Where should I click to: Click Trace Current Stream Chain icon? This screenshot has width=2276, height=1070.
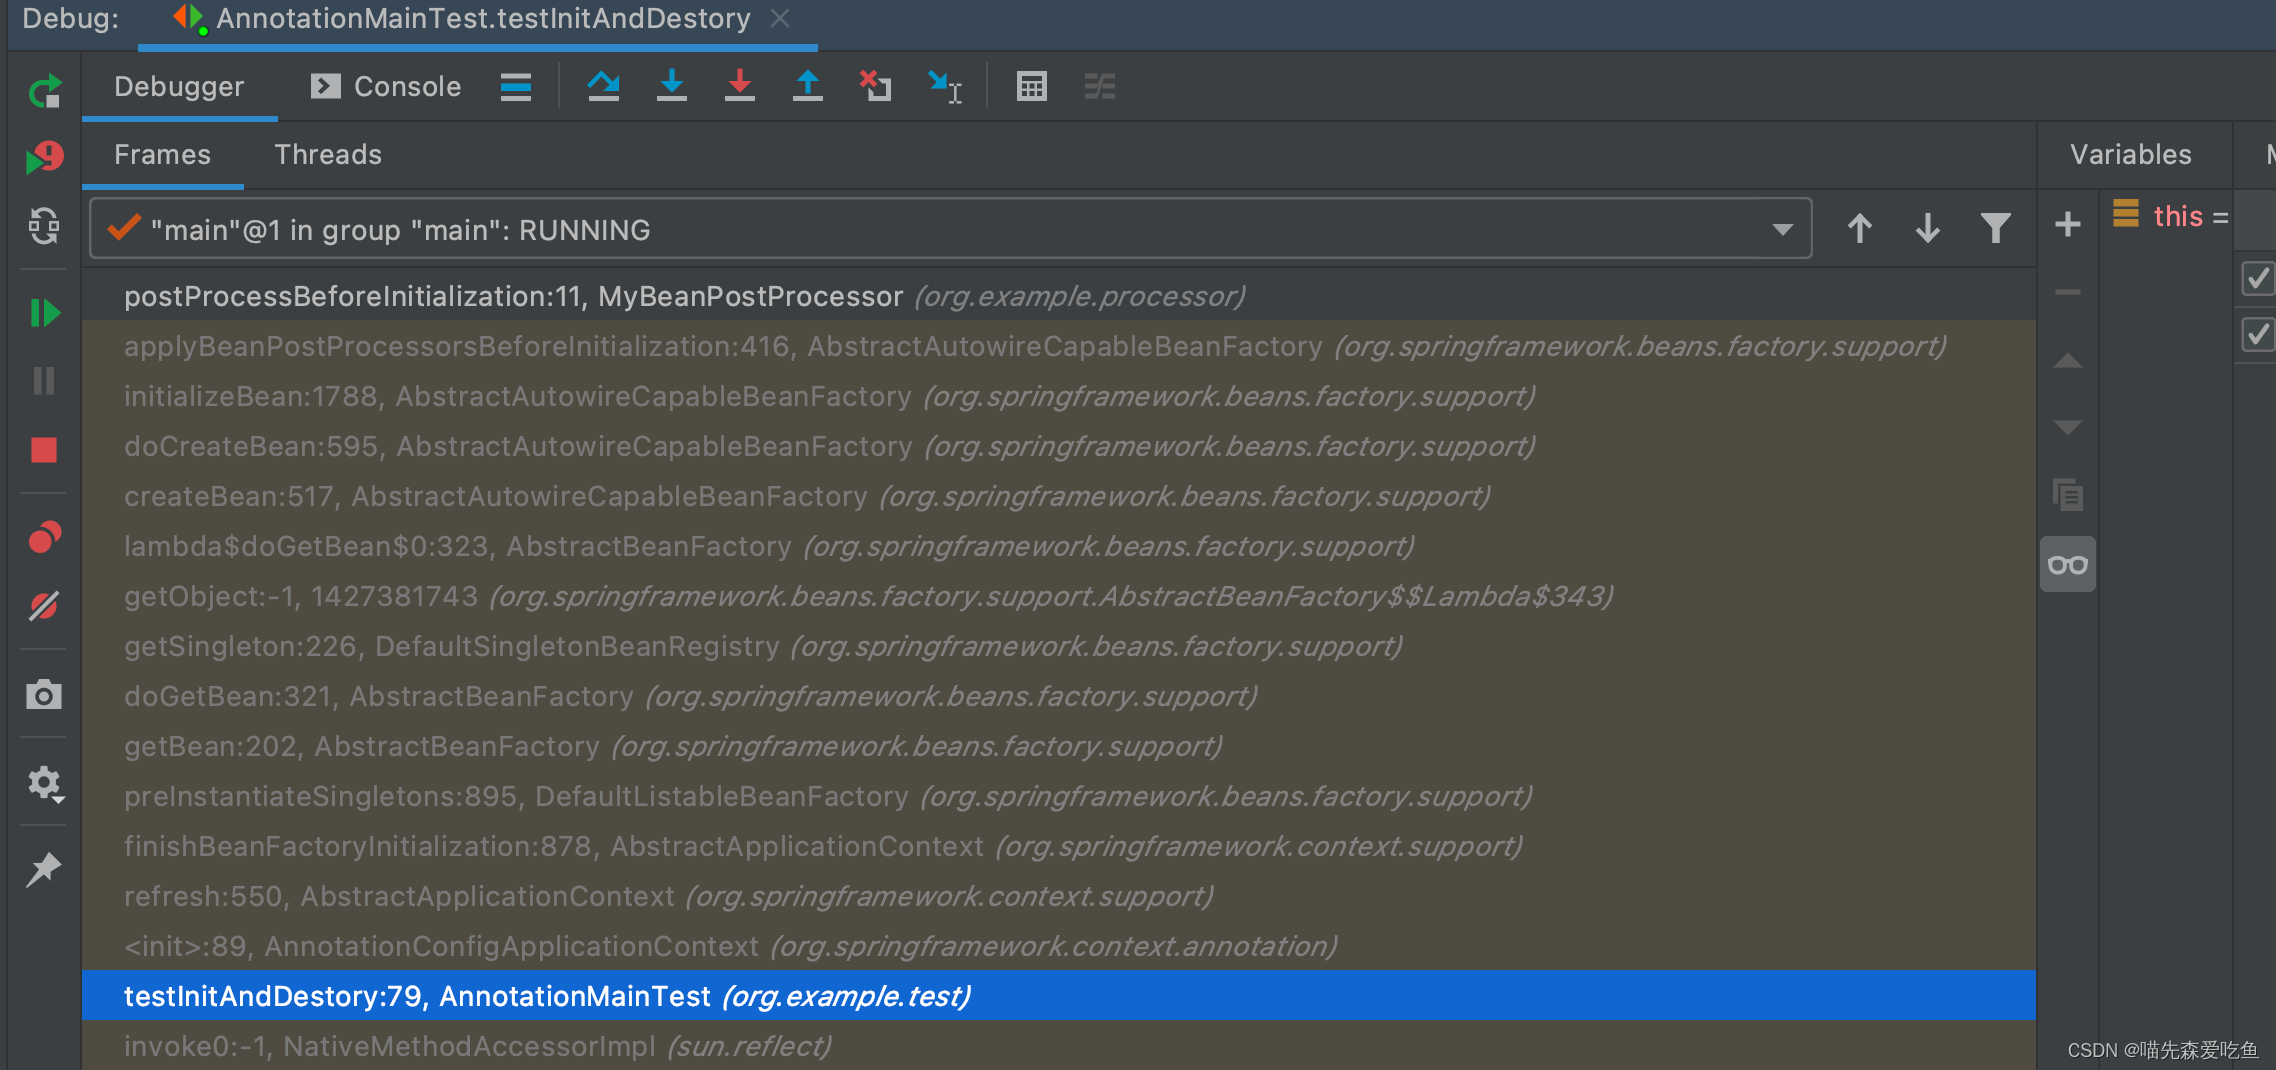tap(1099, 87)
